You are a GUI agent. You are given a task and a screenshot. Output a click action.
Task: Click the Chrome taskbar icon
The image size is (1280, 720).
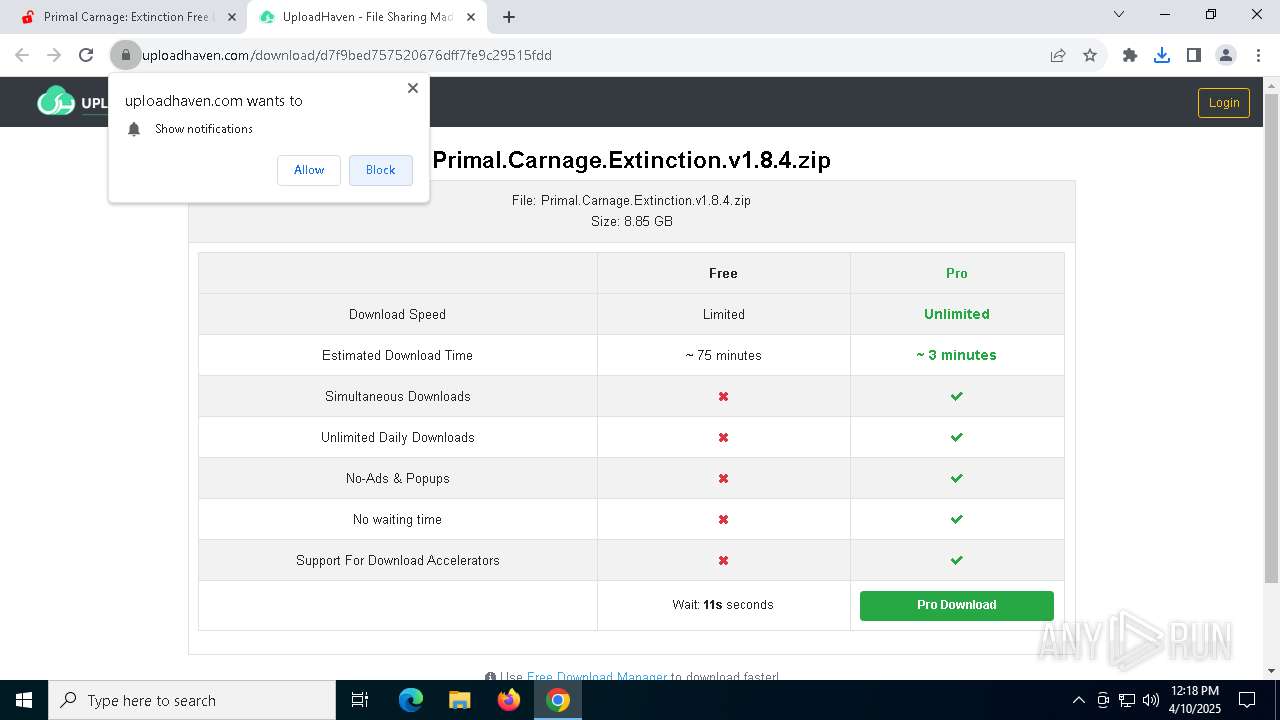click(558, 700)
